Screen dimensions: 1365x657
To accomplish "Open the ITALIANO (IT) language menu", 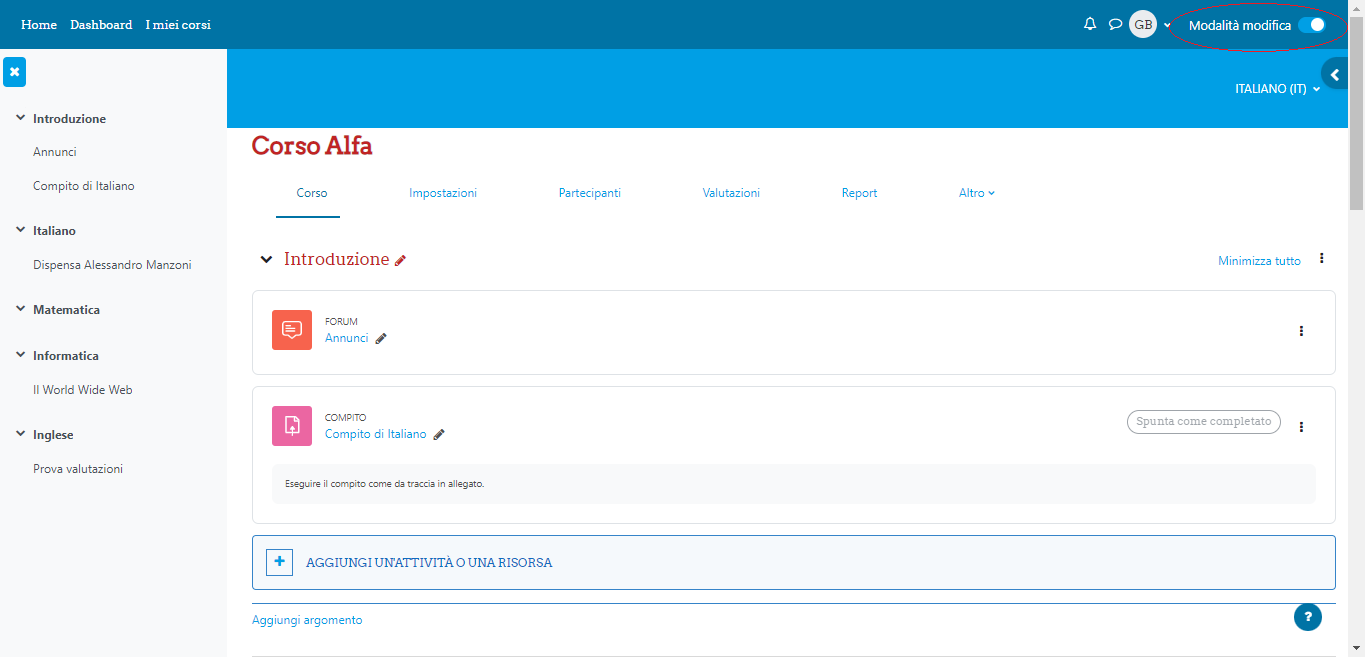I will pos(1277,89).
